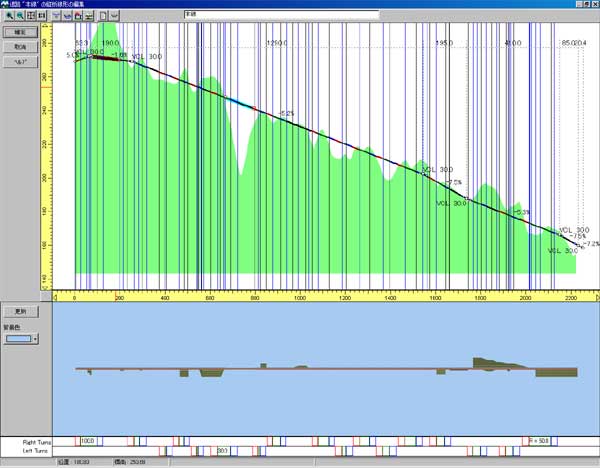The image size is (600, 468).
Task: Click the fifth toolbar icon with blue downward shape
Action: click(x=56, y=16)
